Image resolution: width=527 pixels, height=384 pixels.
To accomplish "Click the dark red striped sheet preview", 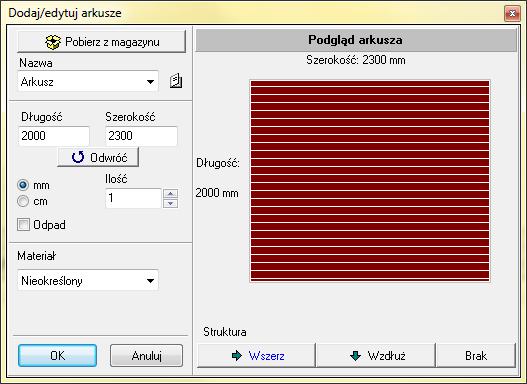I will tap(370, 181).
